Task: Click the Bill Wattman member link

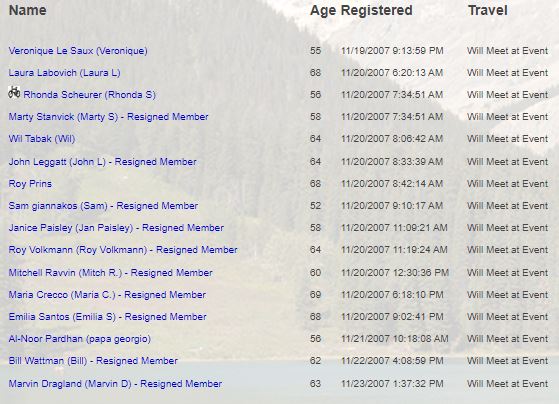Action: [x=93, y=361]
